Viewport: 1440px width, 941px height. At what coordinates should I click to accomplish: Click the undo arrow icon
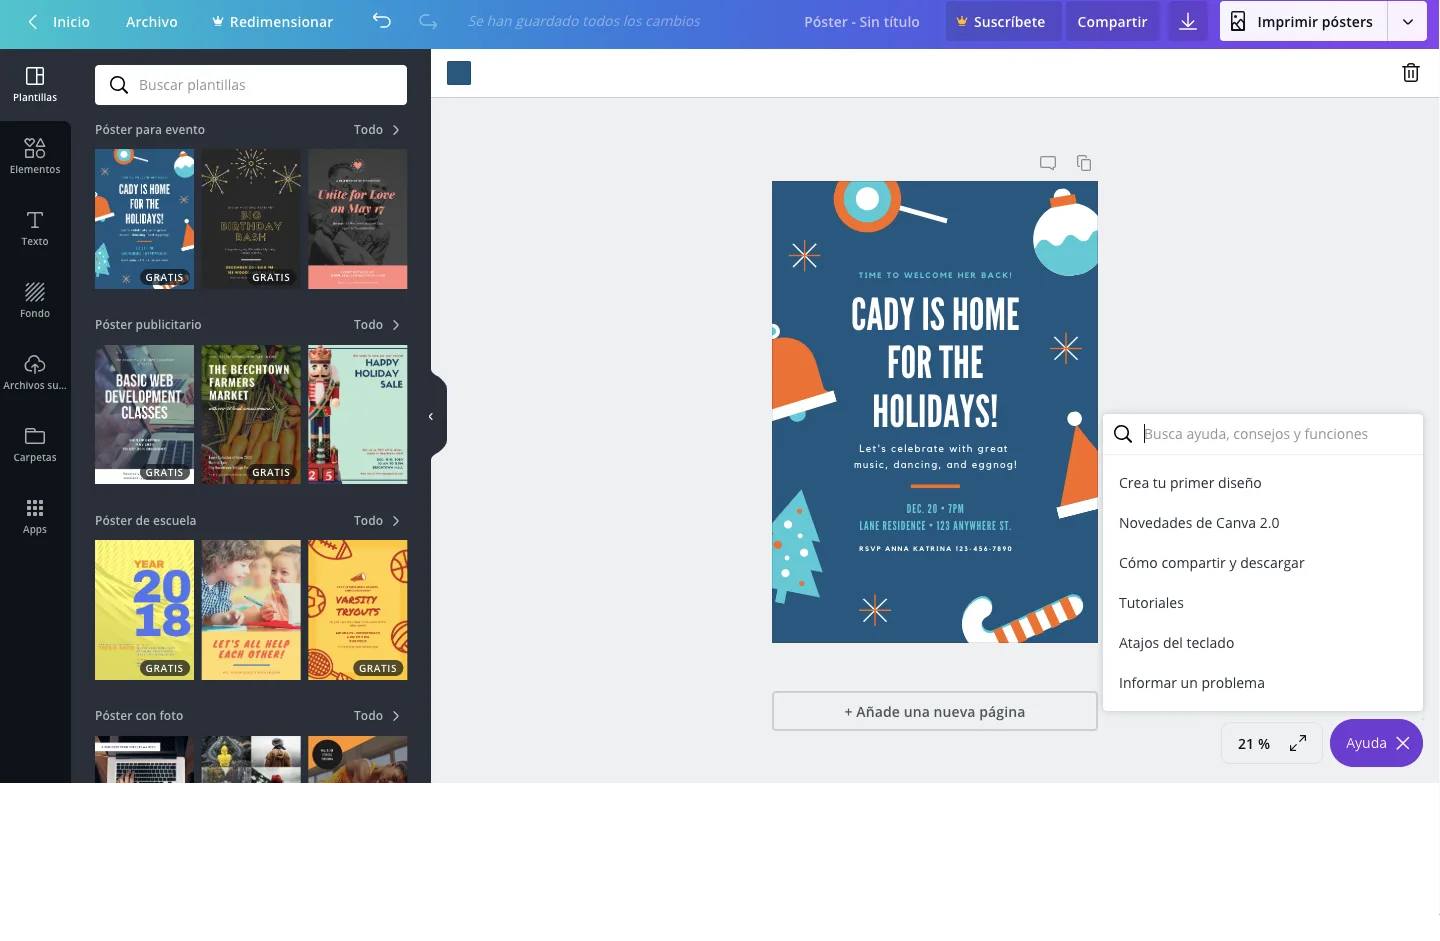(382, 21)
